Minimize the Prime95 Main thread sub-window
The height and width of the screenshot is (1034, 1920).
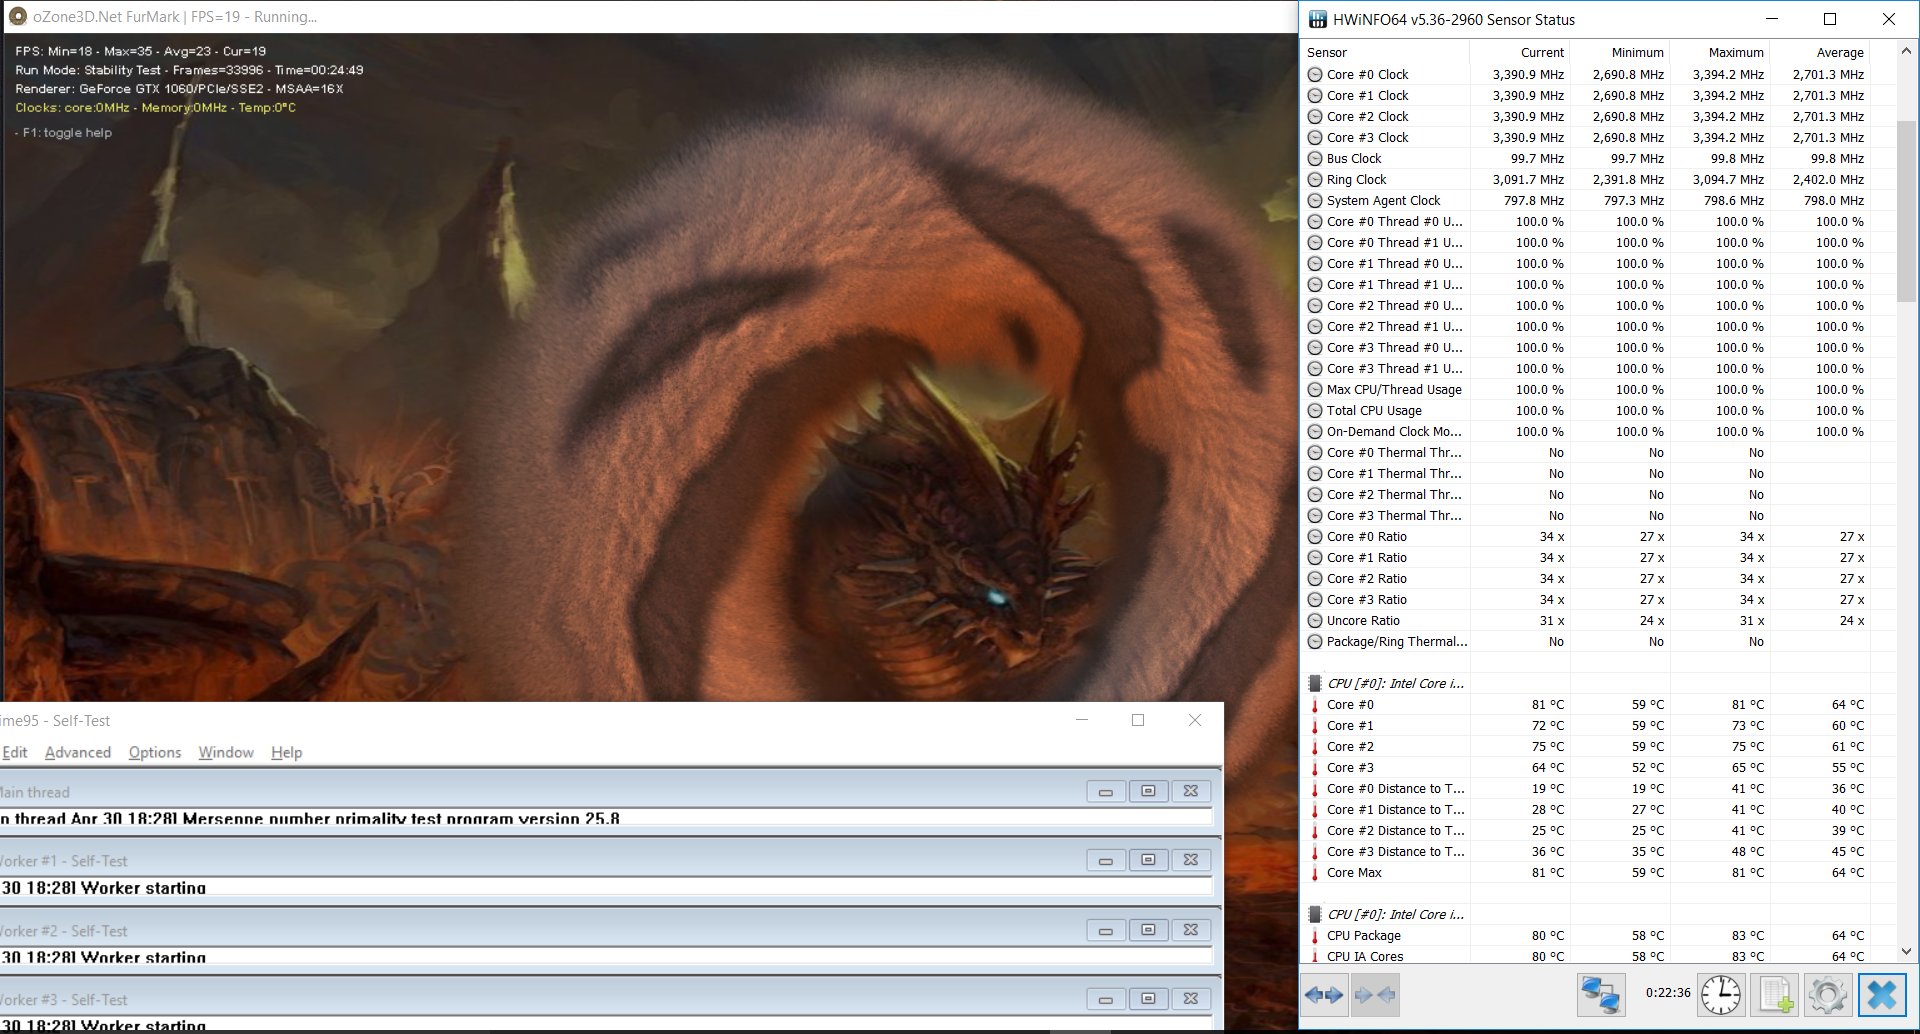pyautogui.click(x=1106, y=791)
